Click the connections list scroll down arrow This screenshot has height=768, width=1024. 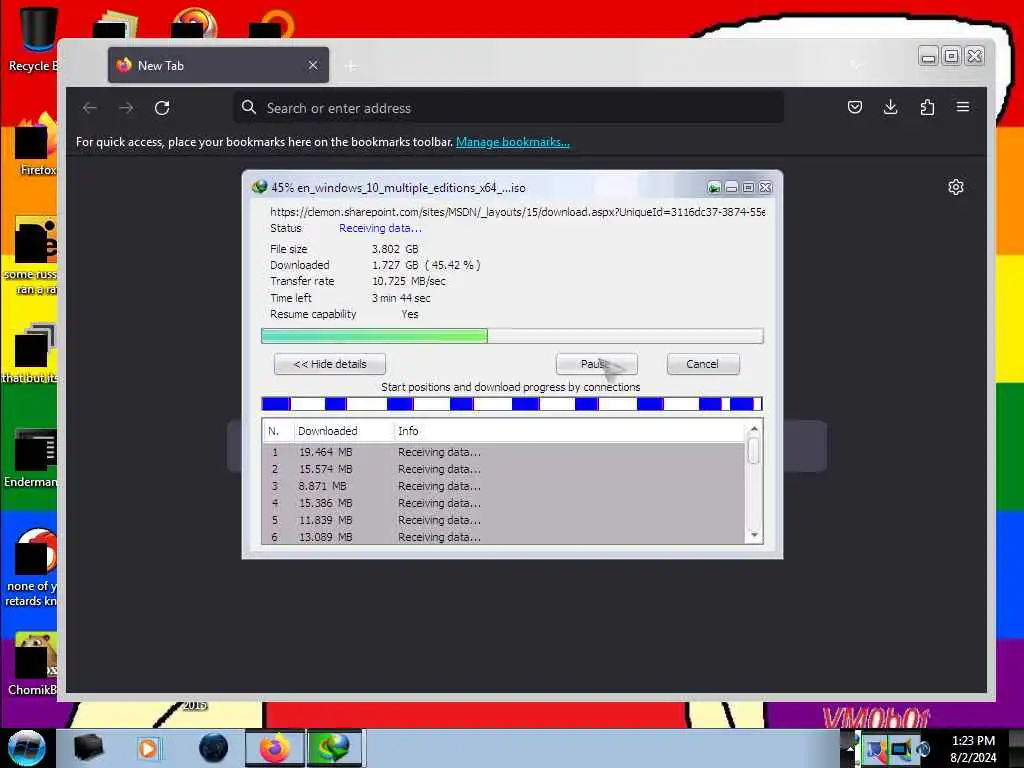[754, 535]
